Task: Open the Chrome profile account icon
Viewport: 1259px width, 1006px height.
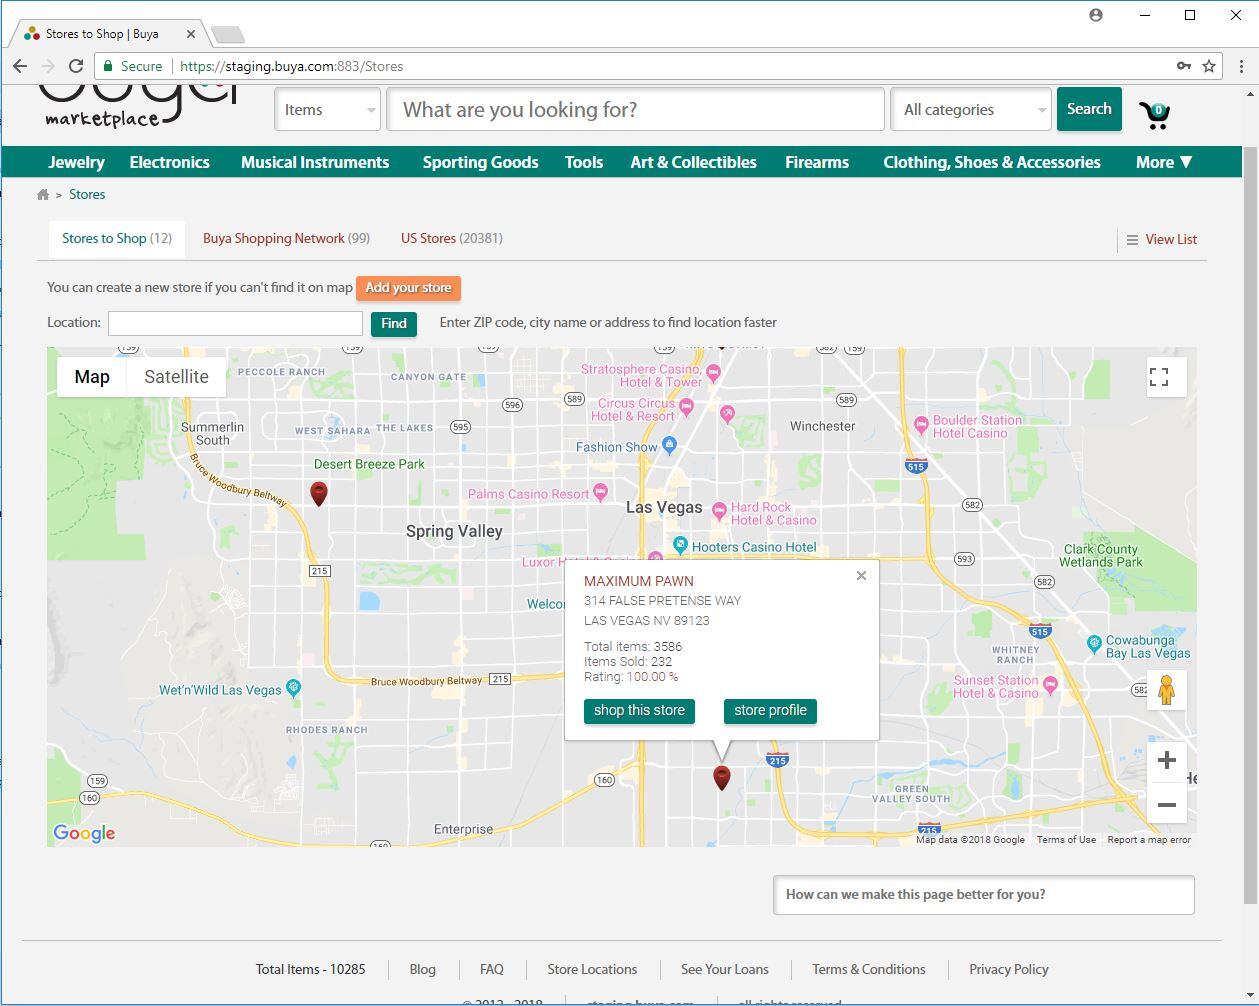Action: (1096, 15)
